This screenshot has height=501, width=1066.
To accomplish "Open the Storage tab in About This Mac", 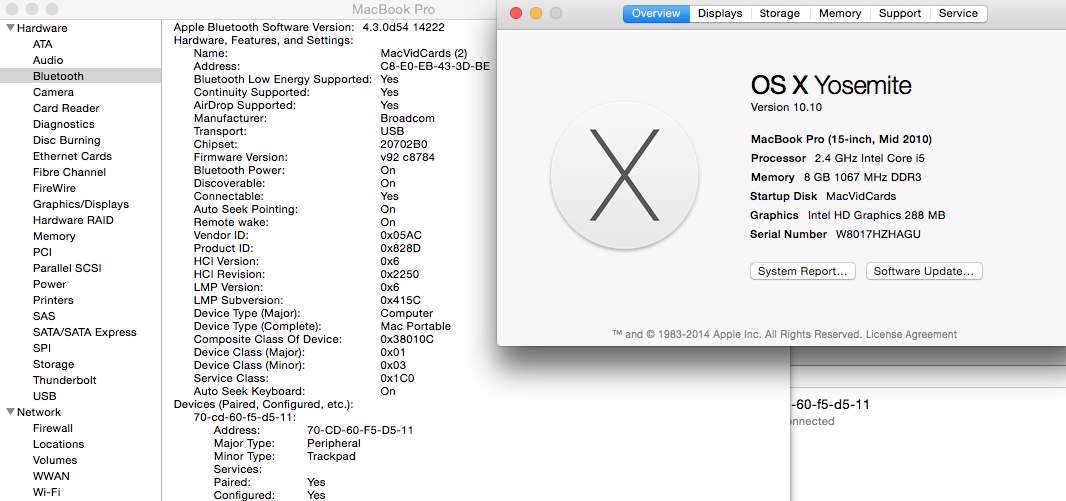I will (x=780, y=14).
